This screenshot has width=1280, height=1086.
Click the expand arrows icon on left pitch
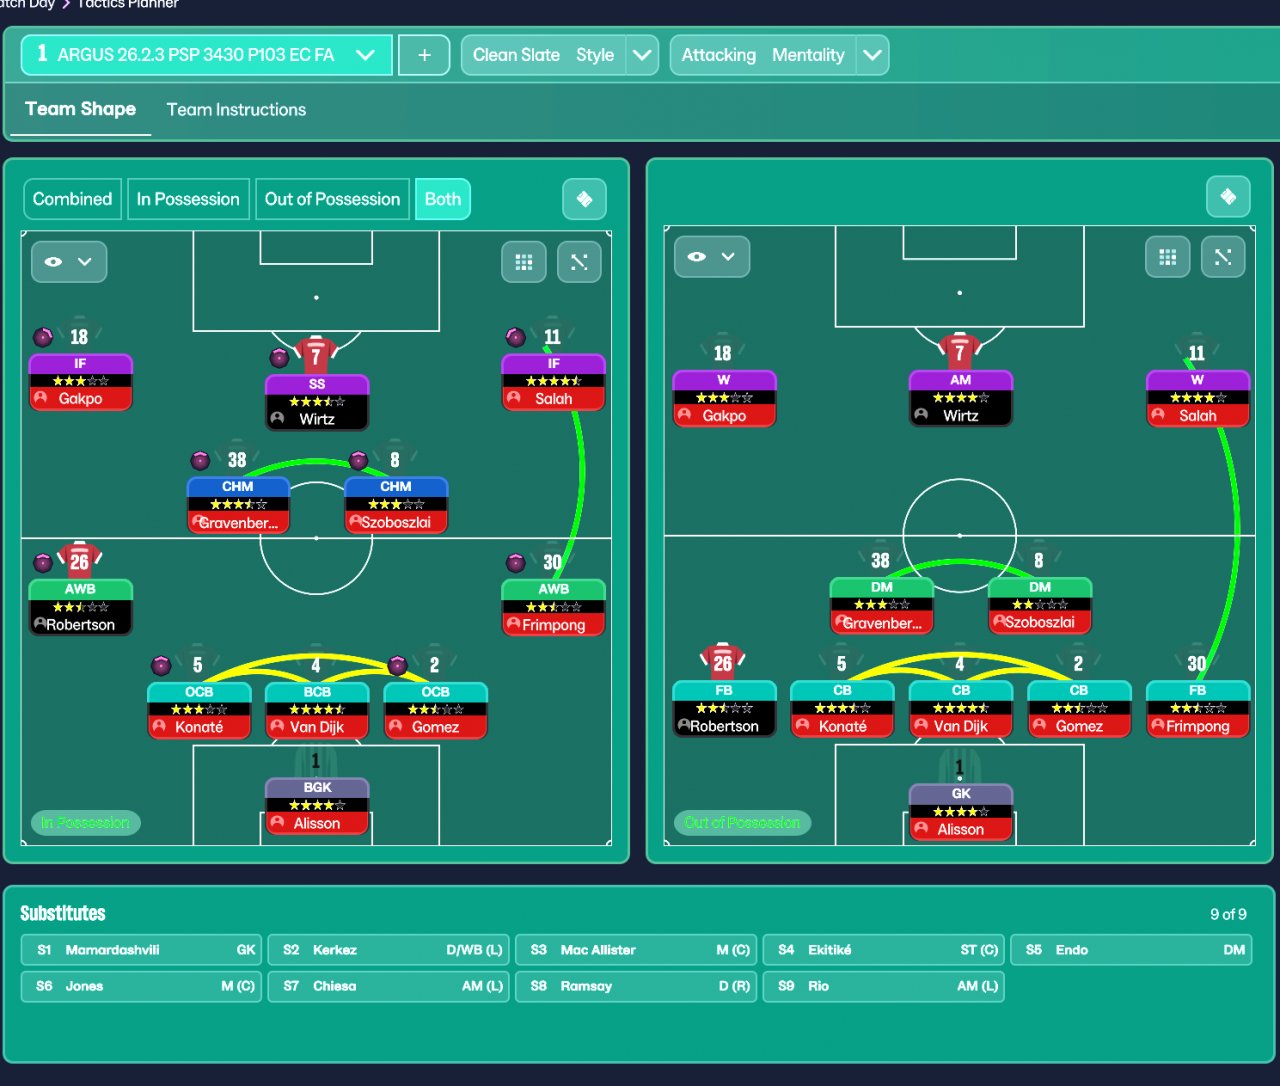[x=579, y=262]
